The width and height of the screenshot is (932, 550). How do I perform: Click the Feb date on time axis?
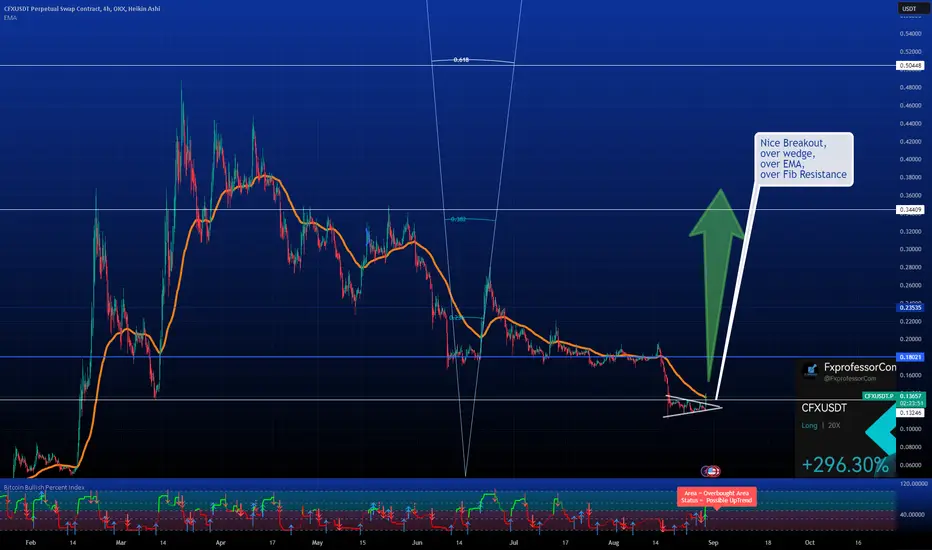31,542
